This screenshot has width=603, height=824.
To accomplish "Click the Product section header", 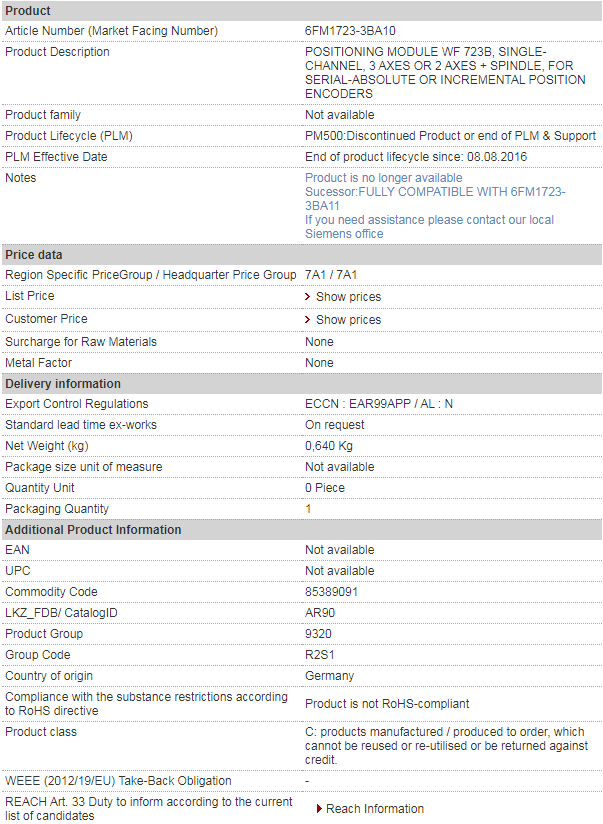I will pyautogui.click(x=302, y=11).
